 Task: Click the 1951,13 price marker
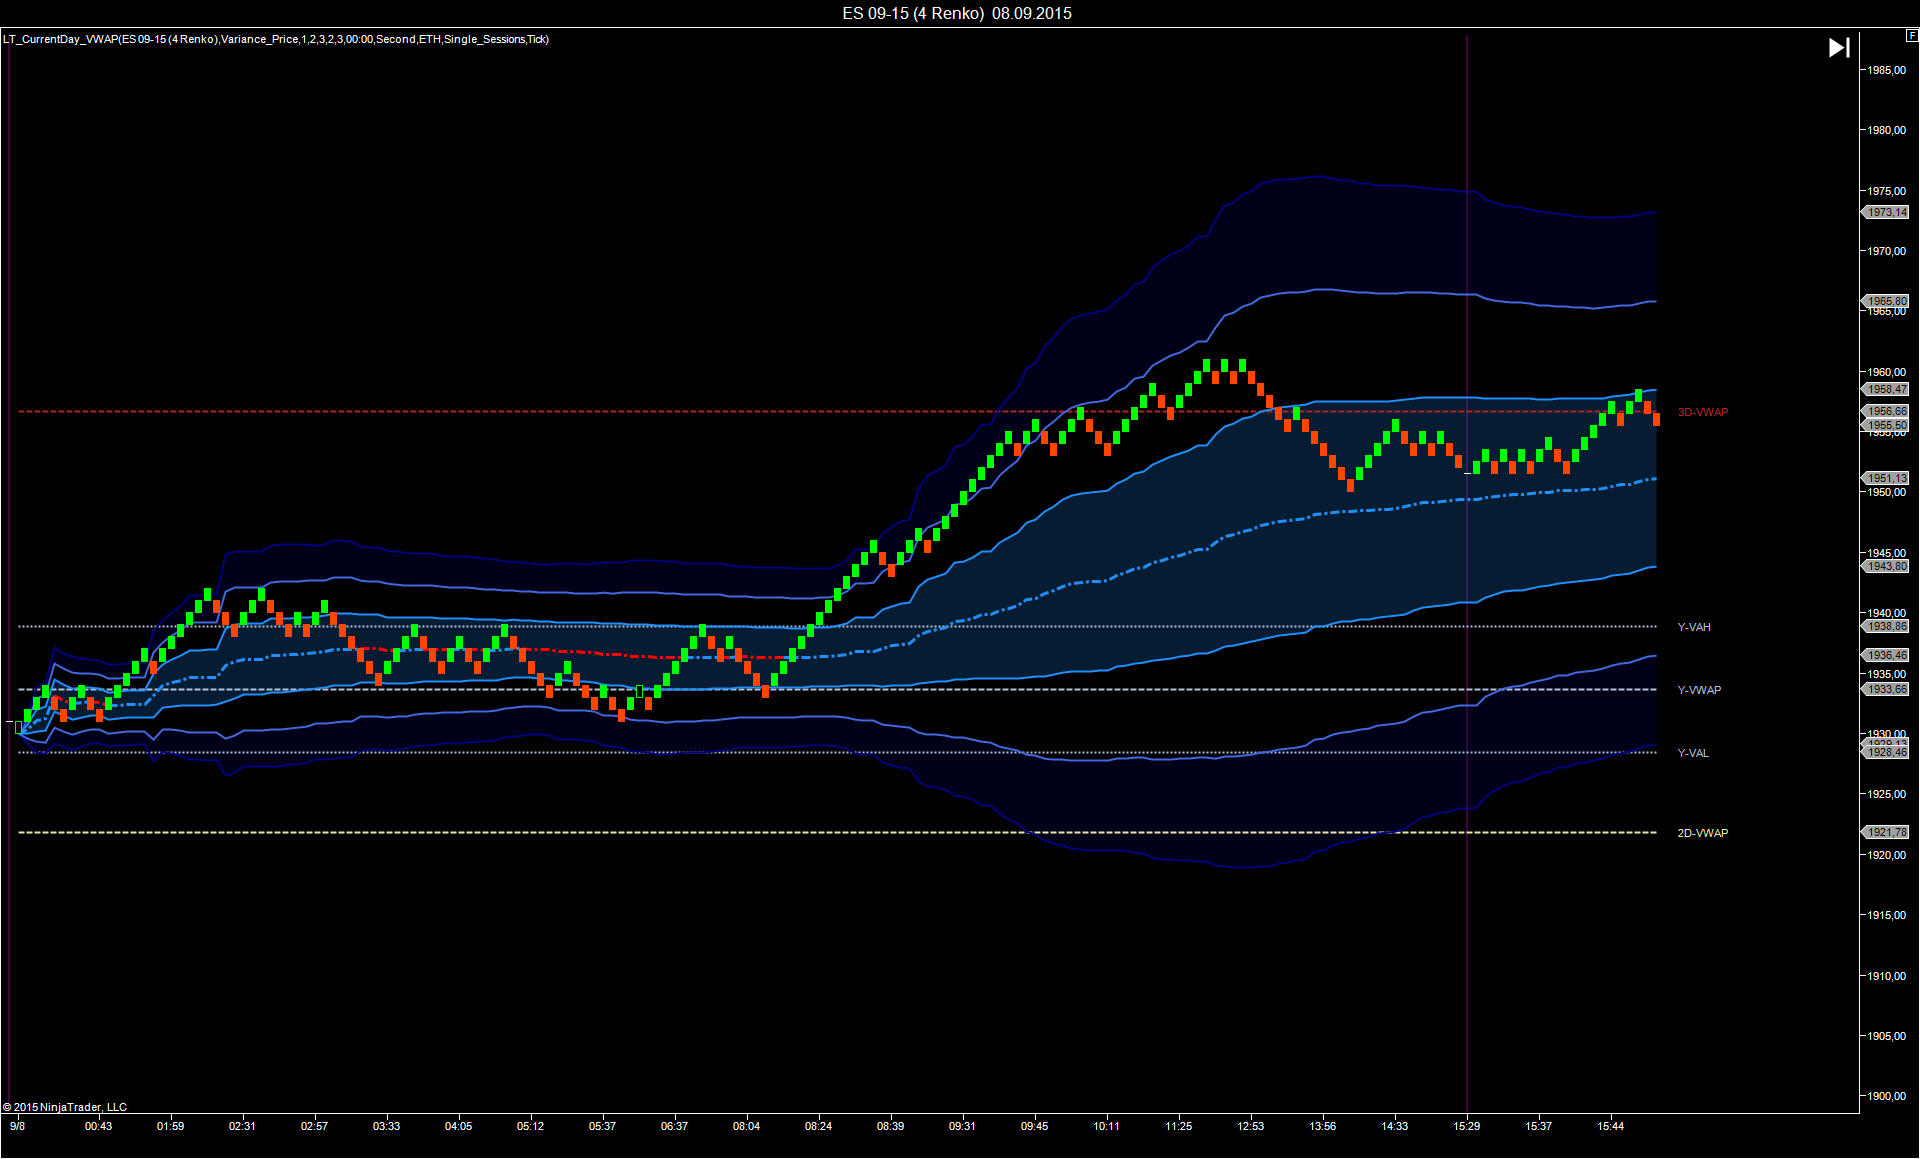pyautogui.click(x=1886, y=478)
